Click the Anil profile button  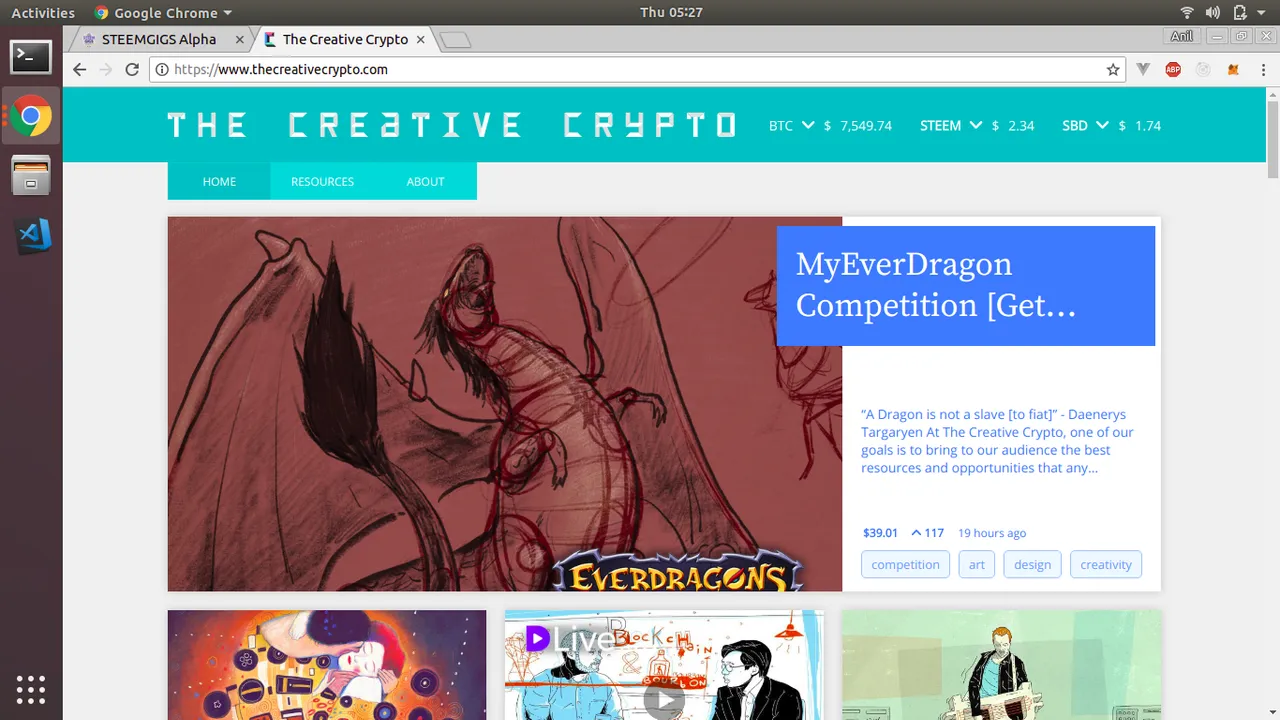tap(1182, 36)
